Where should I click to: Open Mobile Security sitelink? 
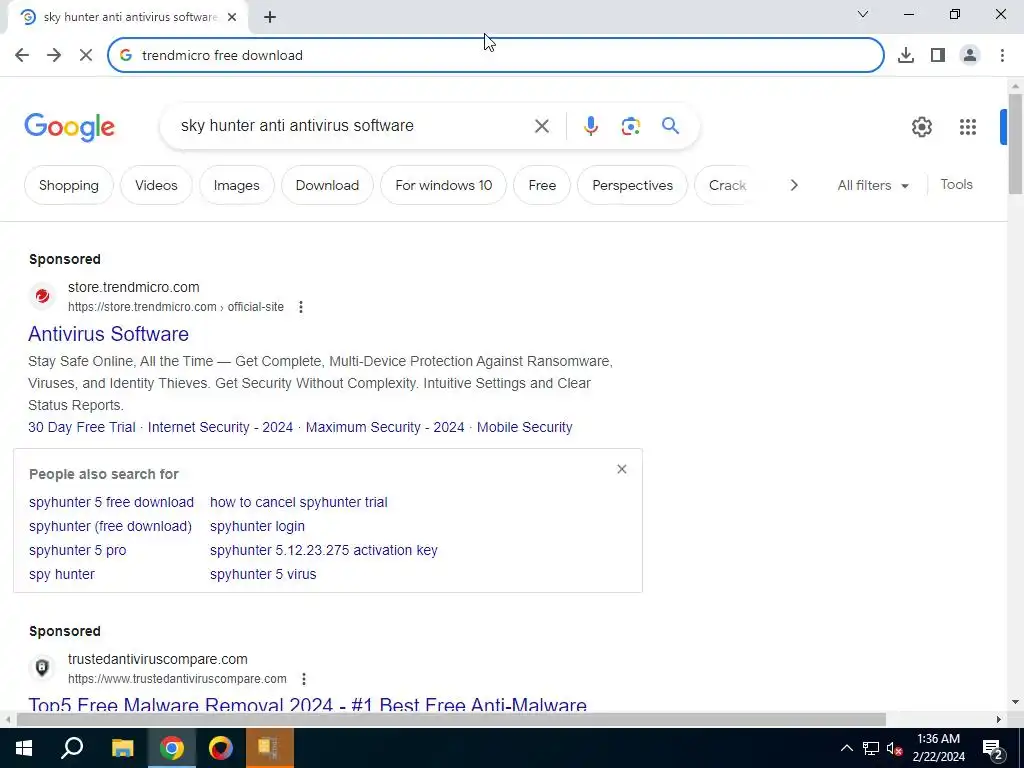pyautogui.click(x=524, y=427)
